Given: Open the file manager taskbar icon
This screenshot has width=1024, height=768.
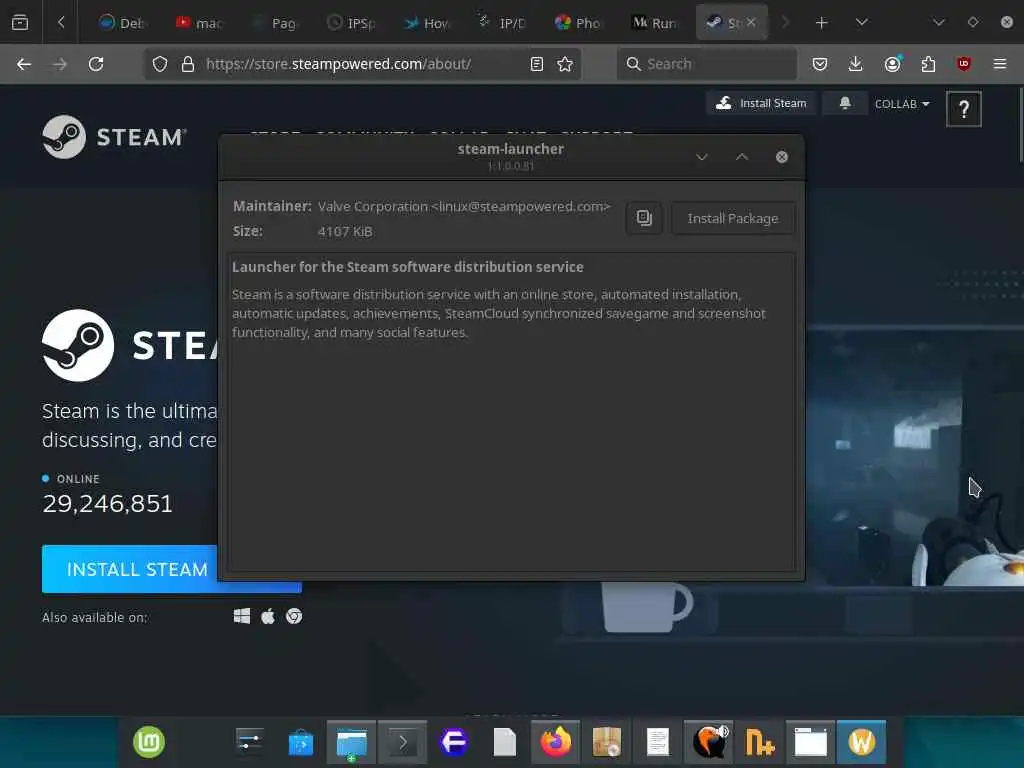Looking at the screenshot, I should pyautogui.click(x=351, y=743).
